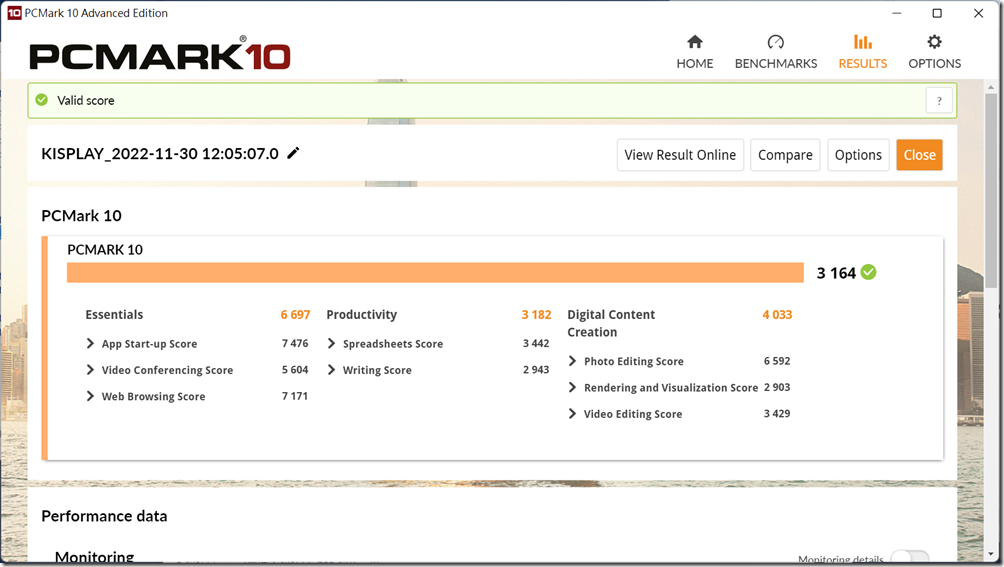Click the Monitoring section heading
1004x567 pixels.
pos(95,557)
